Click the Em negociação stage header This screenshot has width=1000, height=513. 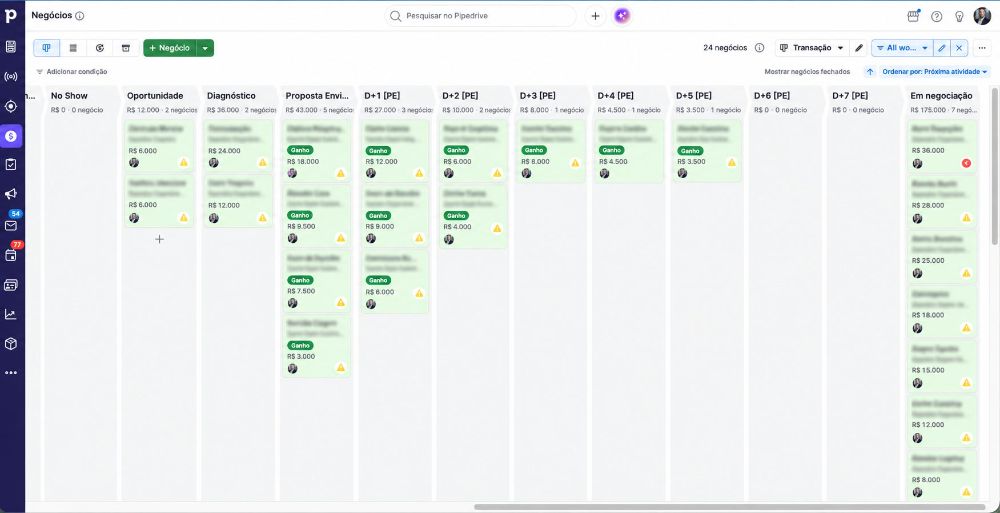click(941, 96)
